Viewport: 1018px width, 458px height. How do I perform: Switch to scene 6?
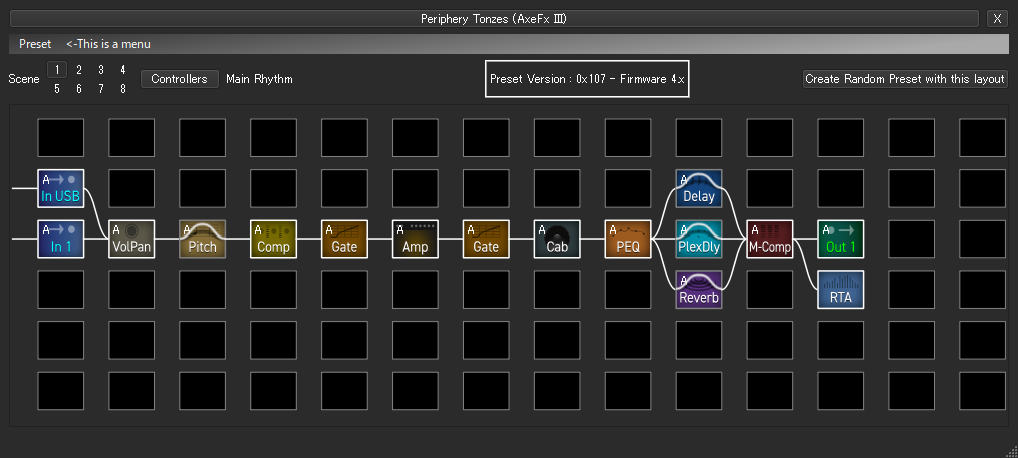79,89
